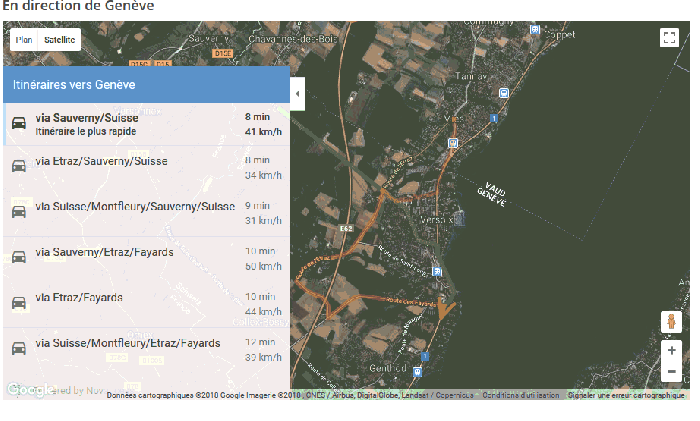The height and width of the screenshot is (421, 700).
Task: Select route via Sauverny/Etraz/Fayards
Action: (146, 259)
